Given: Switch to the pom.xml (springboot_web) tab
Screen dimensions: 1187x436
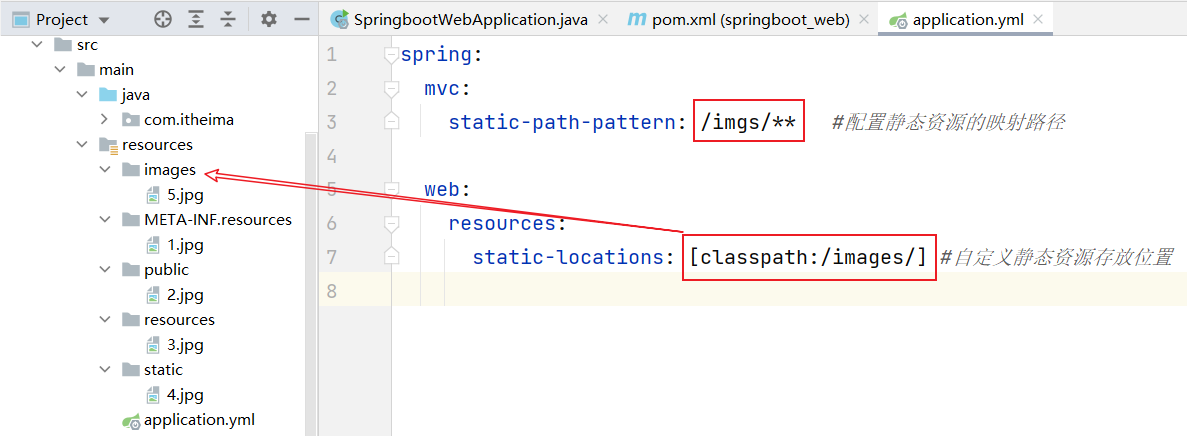Looking at the screenshot, I should (x=738, y=19).
